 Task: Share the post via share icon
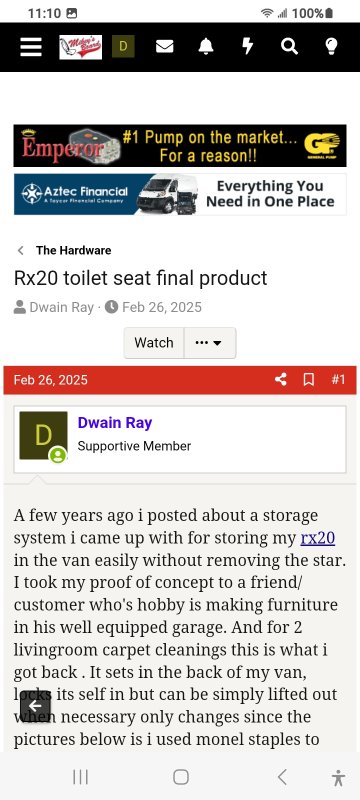(280, 380)
